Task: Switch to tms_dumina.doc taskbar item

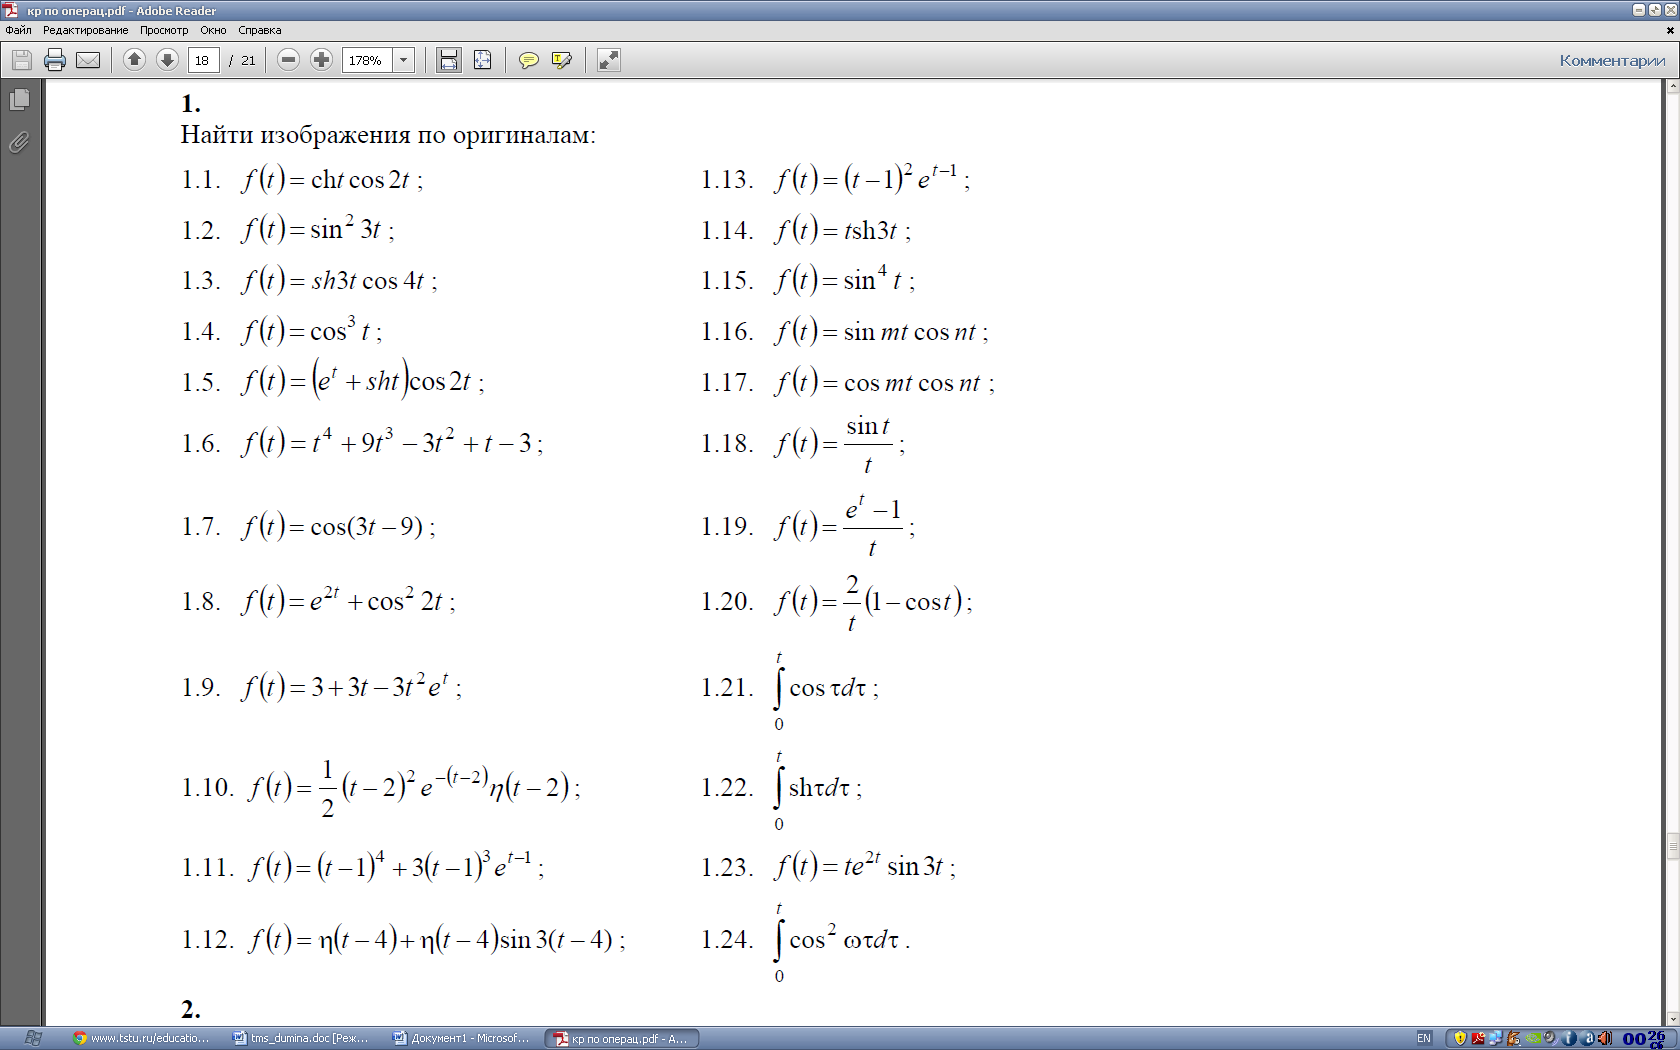Action: [x=301, y=1038]
